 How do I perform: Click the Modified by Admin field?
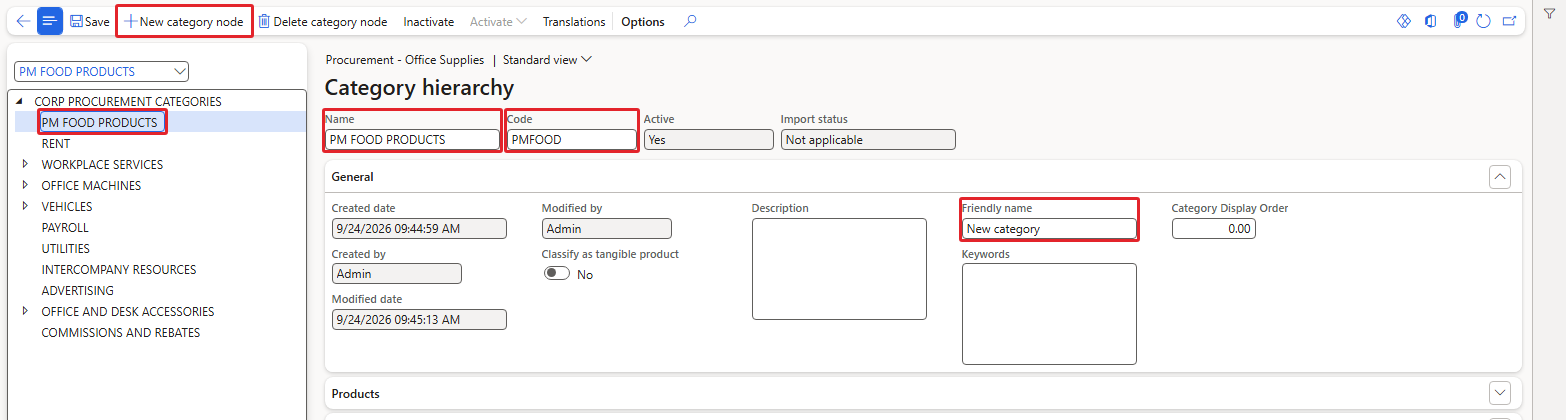607,229
